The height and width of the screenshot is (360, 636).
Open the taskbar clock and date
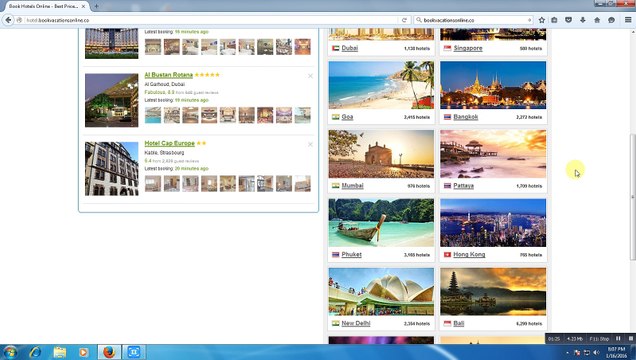click(x=616, y=352)
